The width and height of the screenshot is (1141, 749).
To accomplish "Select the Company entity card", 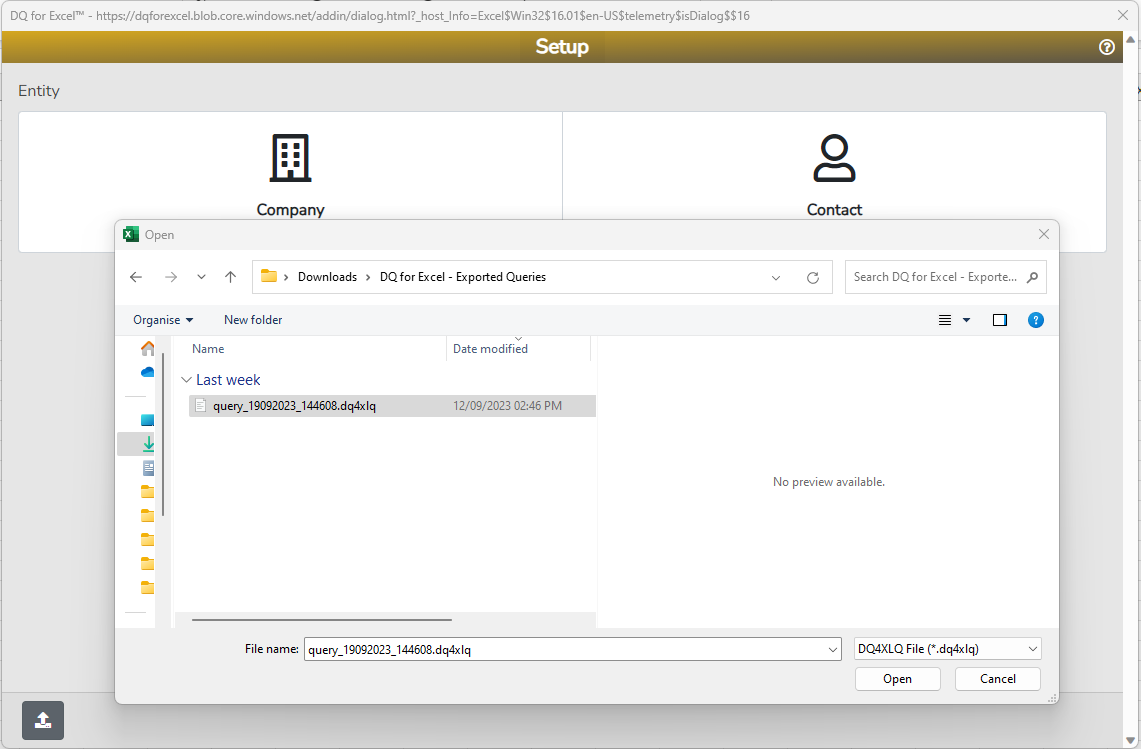I will pyautogui.click(x=290, y=181).
